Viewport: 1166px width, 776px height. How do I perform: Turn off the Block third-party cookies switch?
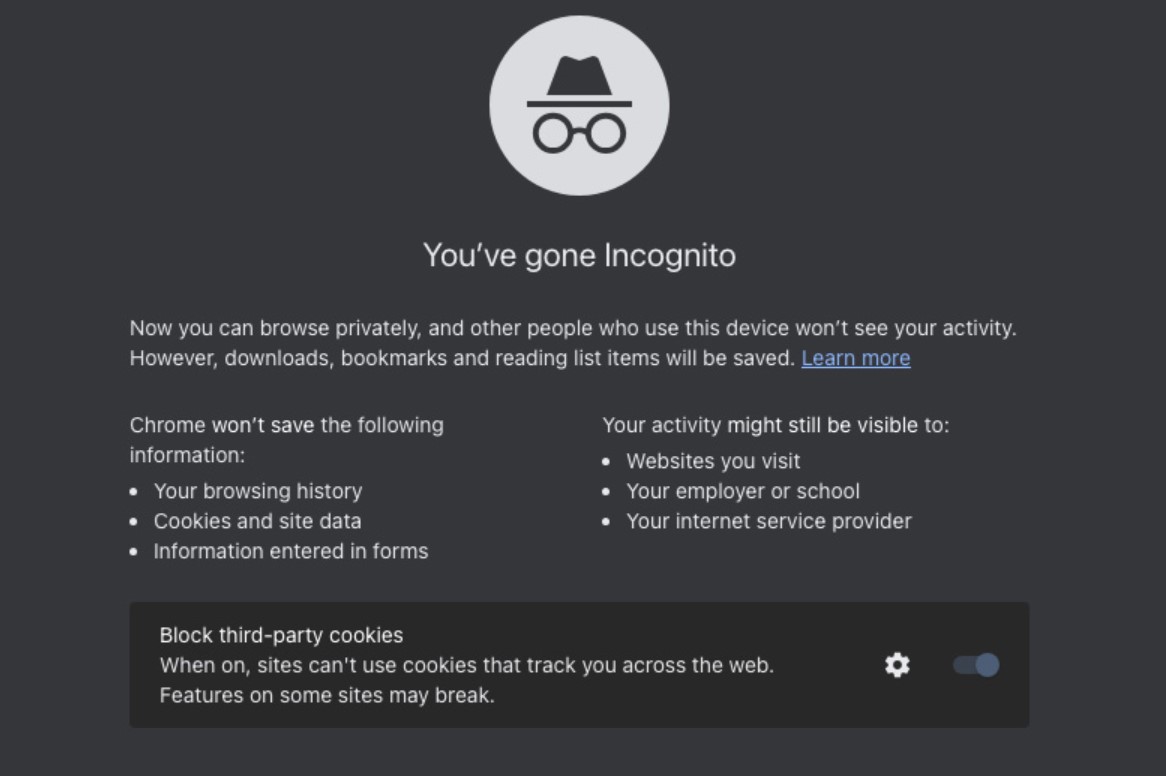976,665
